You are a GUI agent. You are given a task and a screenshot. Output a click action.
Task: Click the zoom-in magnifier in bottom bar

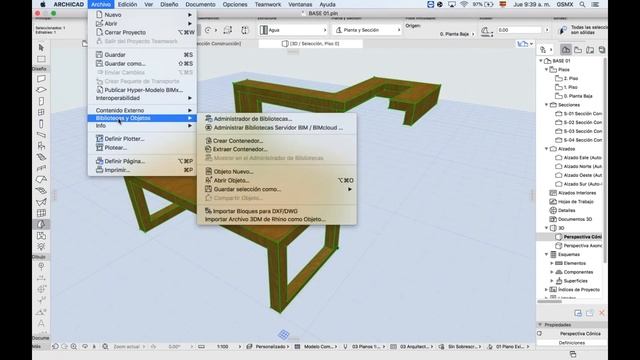(74, 346)
